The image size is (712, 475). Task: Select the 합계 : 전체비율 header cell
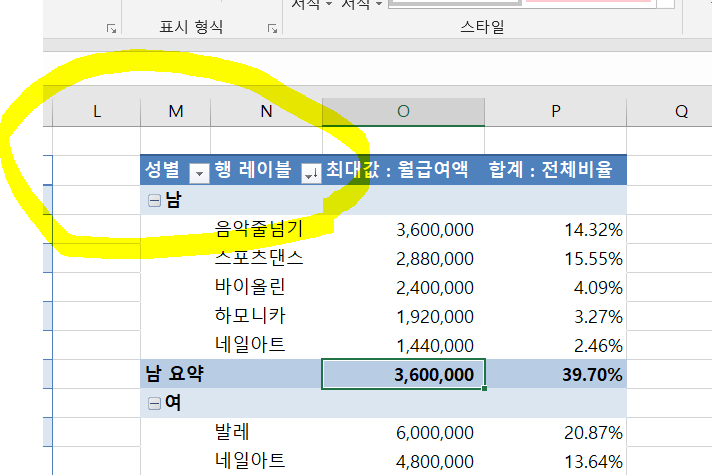(556, 170)
